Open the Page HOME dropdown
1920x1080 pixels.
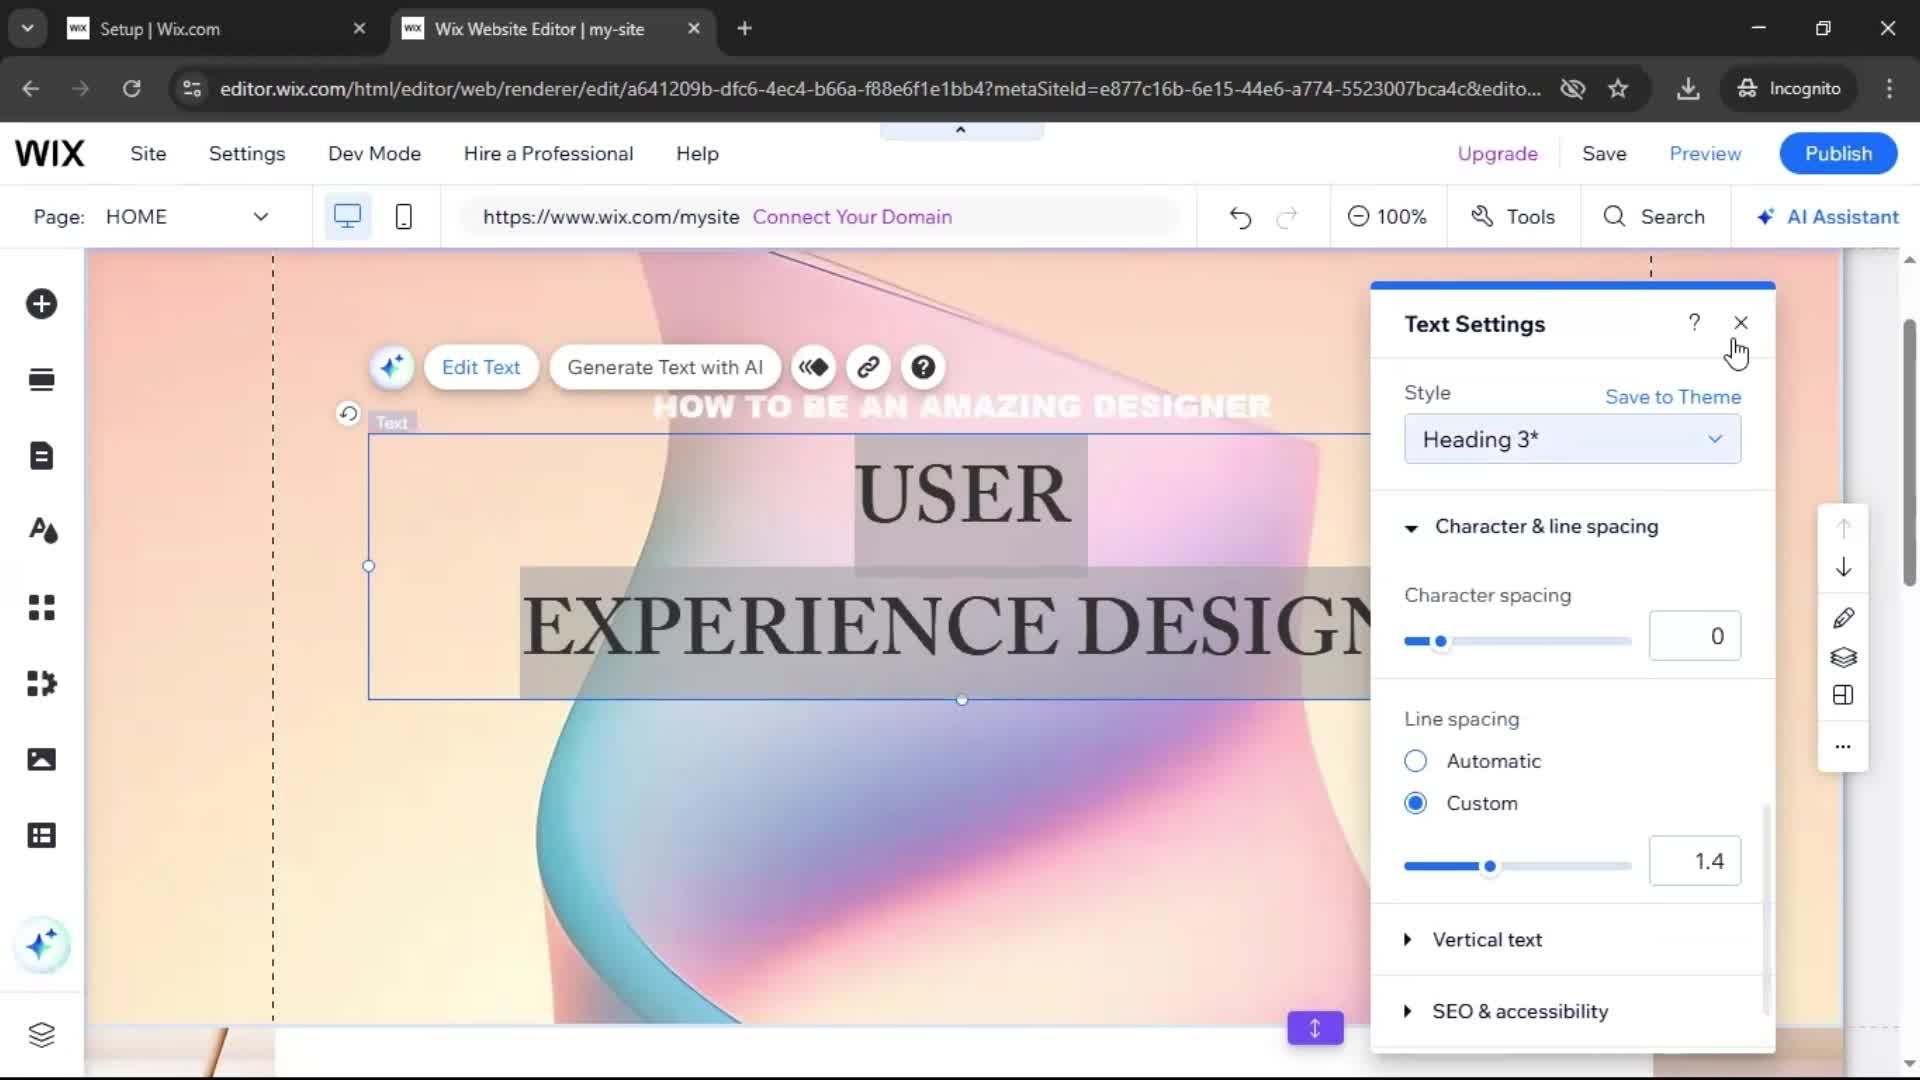coord(188,217)
